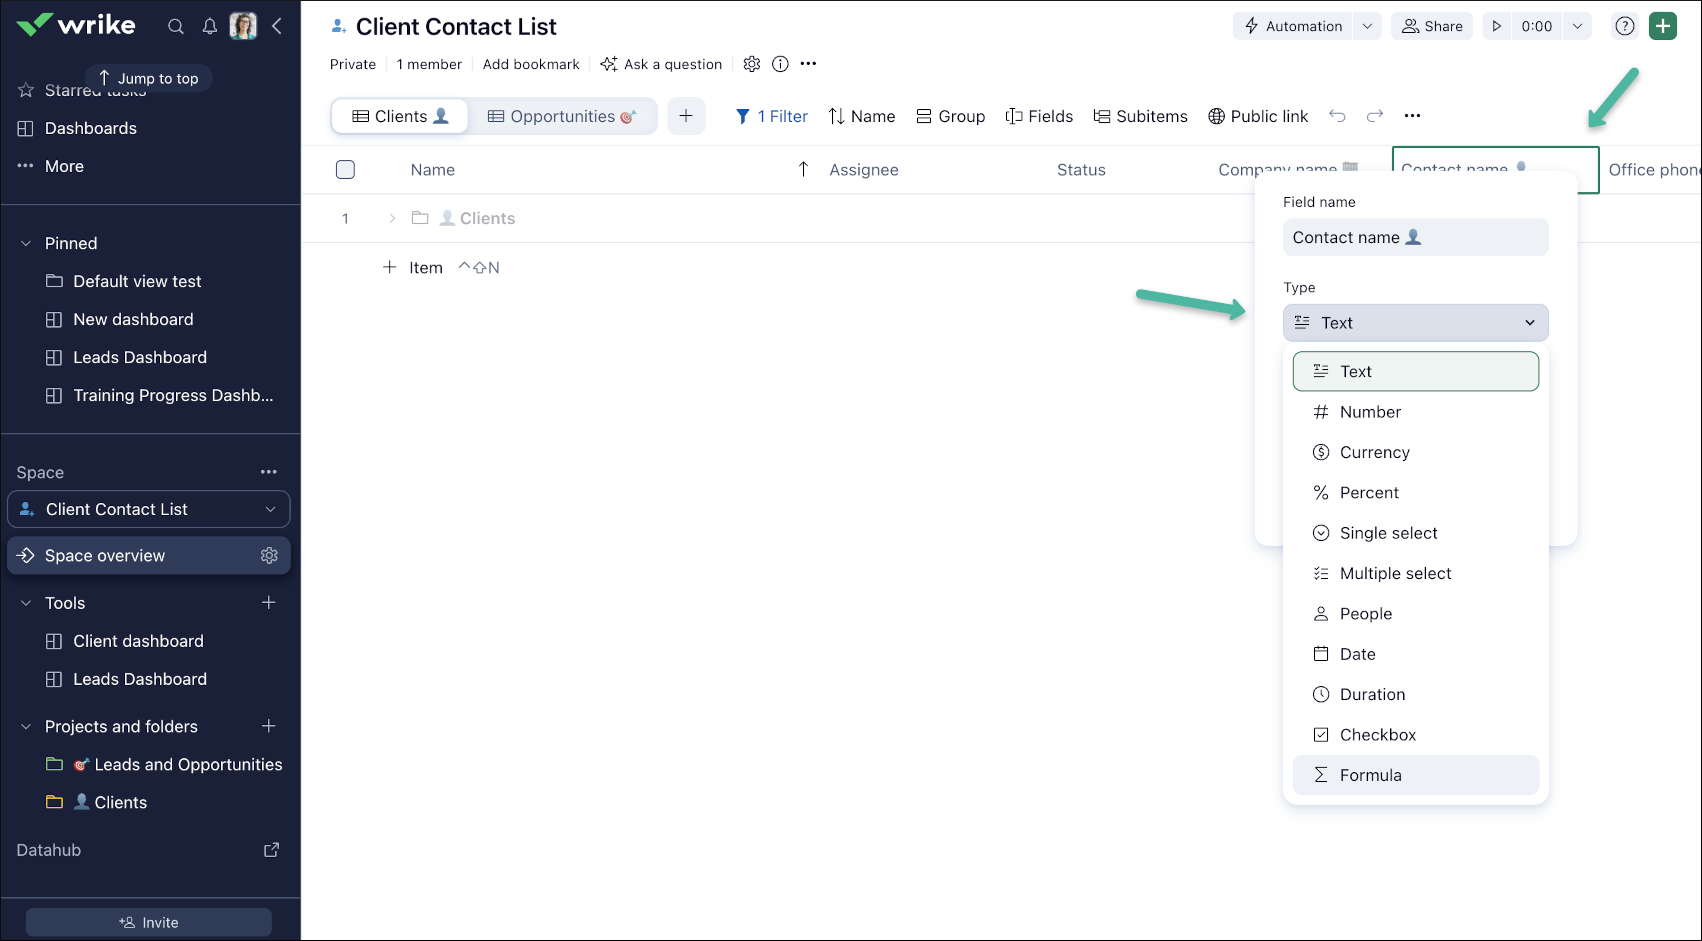Viewport: 1702px width, 941px height.
Task: Click the Share button
Action: point(1432,27)
